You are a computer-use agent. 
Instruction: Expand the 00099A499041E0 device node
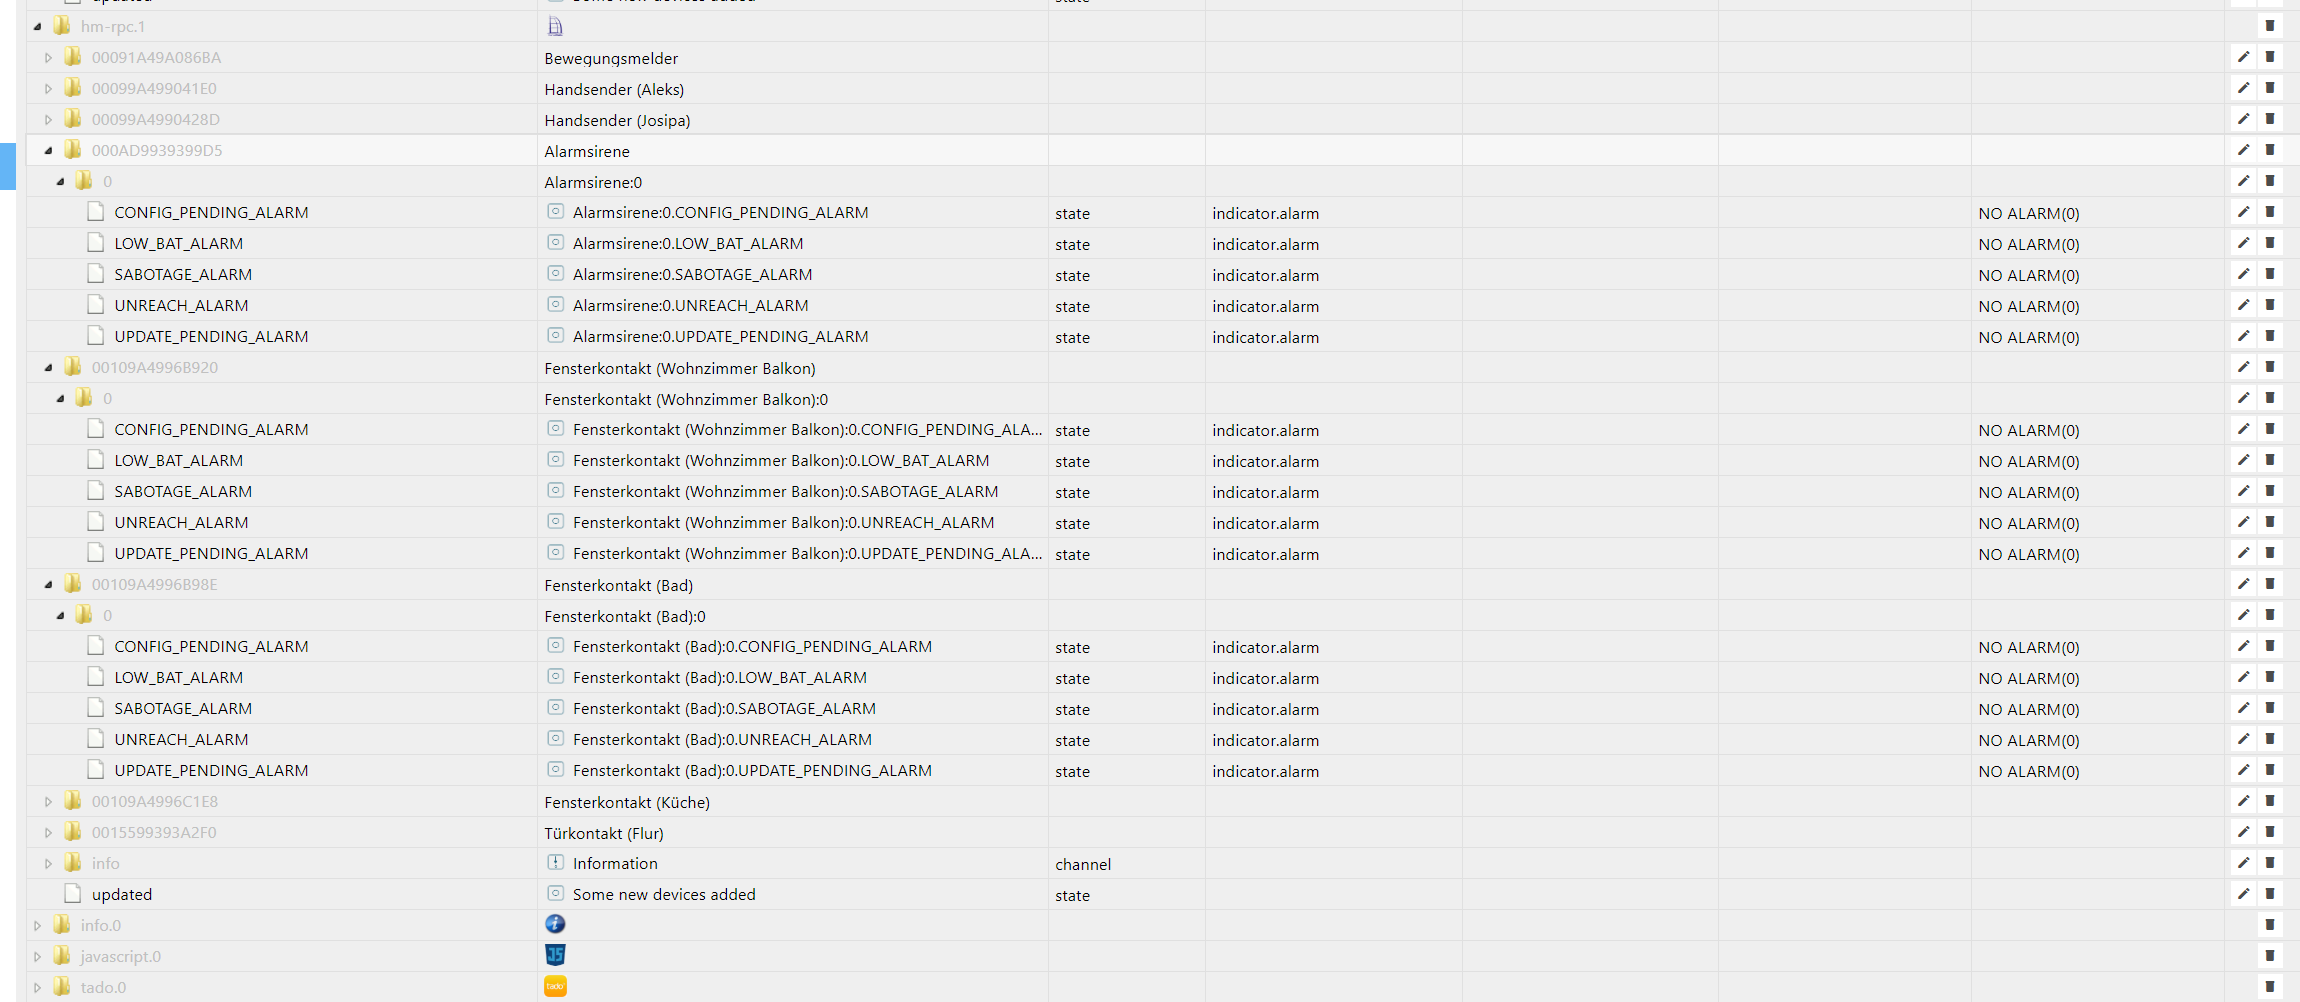(x=48, y=89)
